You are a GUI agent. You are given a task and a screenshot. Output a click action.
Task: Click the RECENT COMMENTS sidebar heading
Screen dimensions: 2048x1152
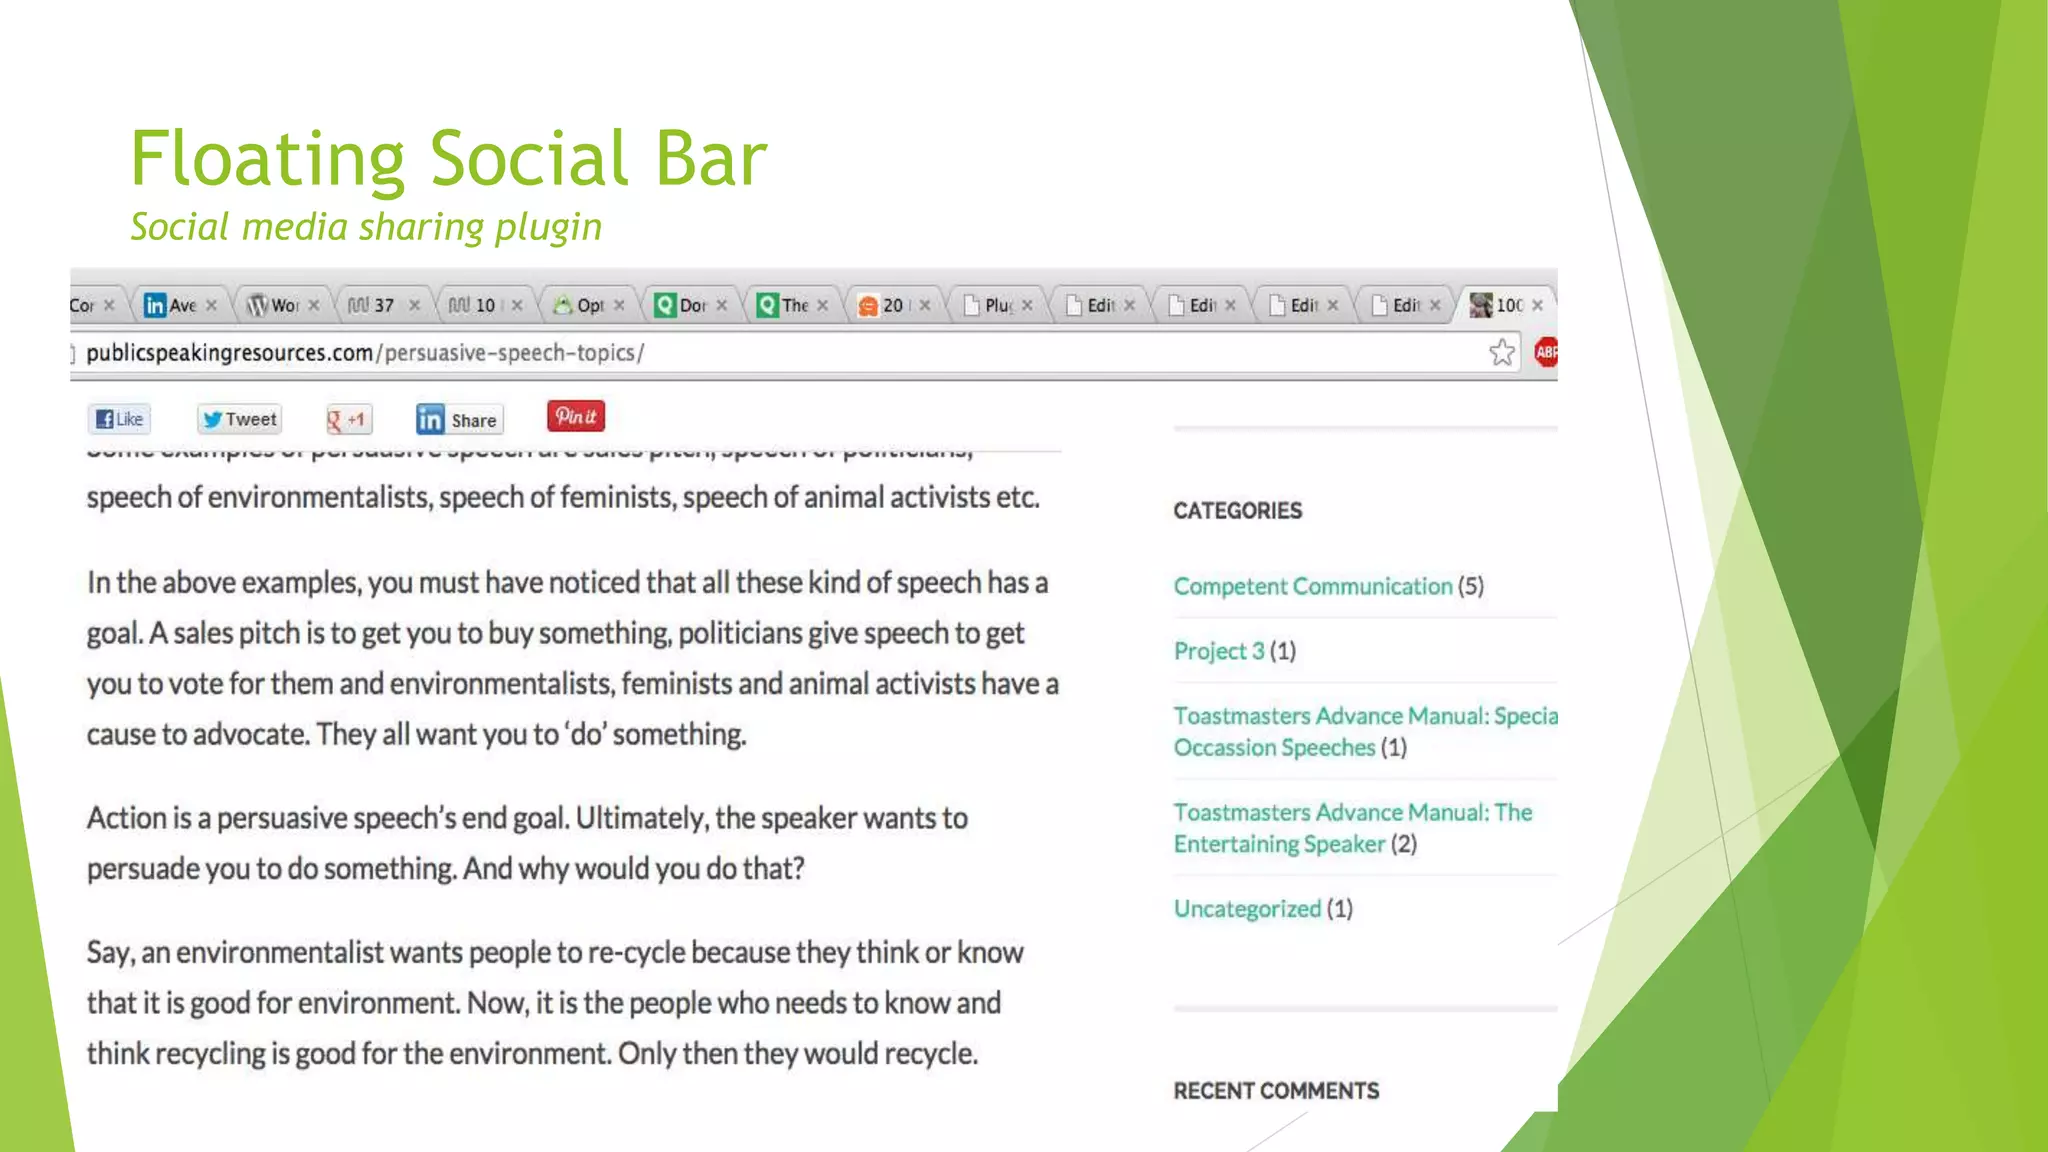[1276, 1091]
